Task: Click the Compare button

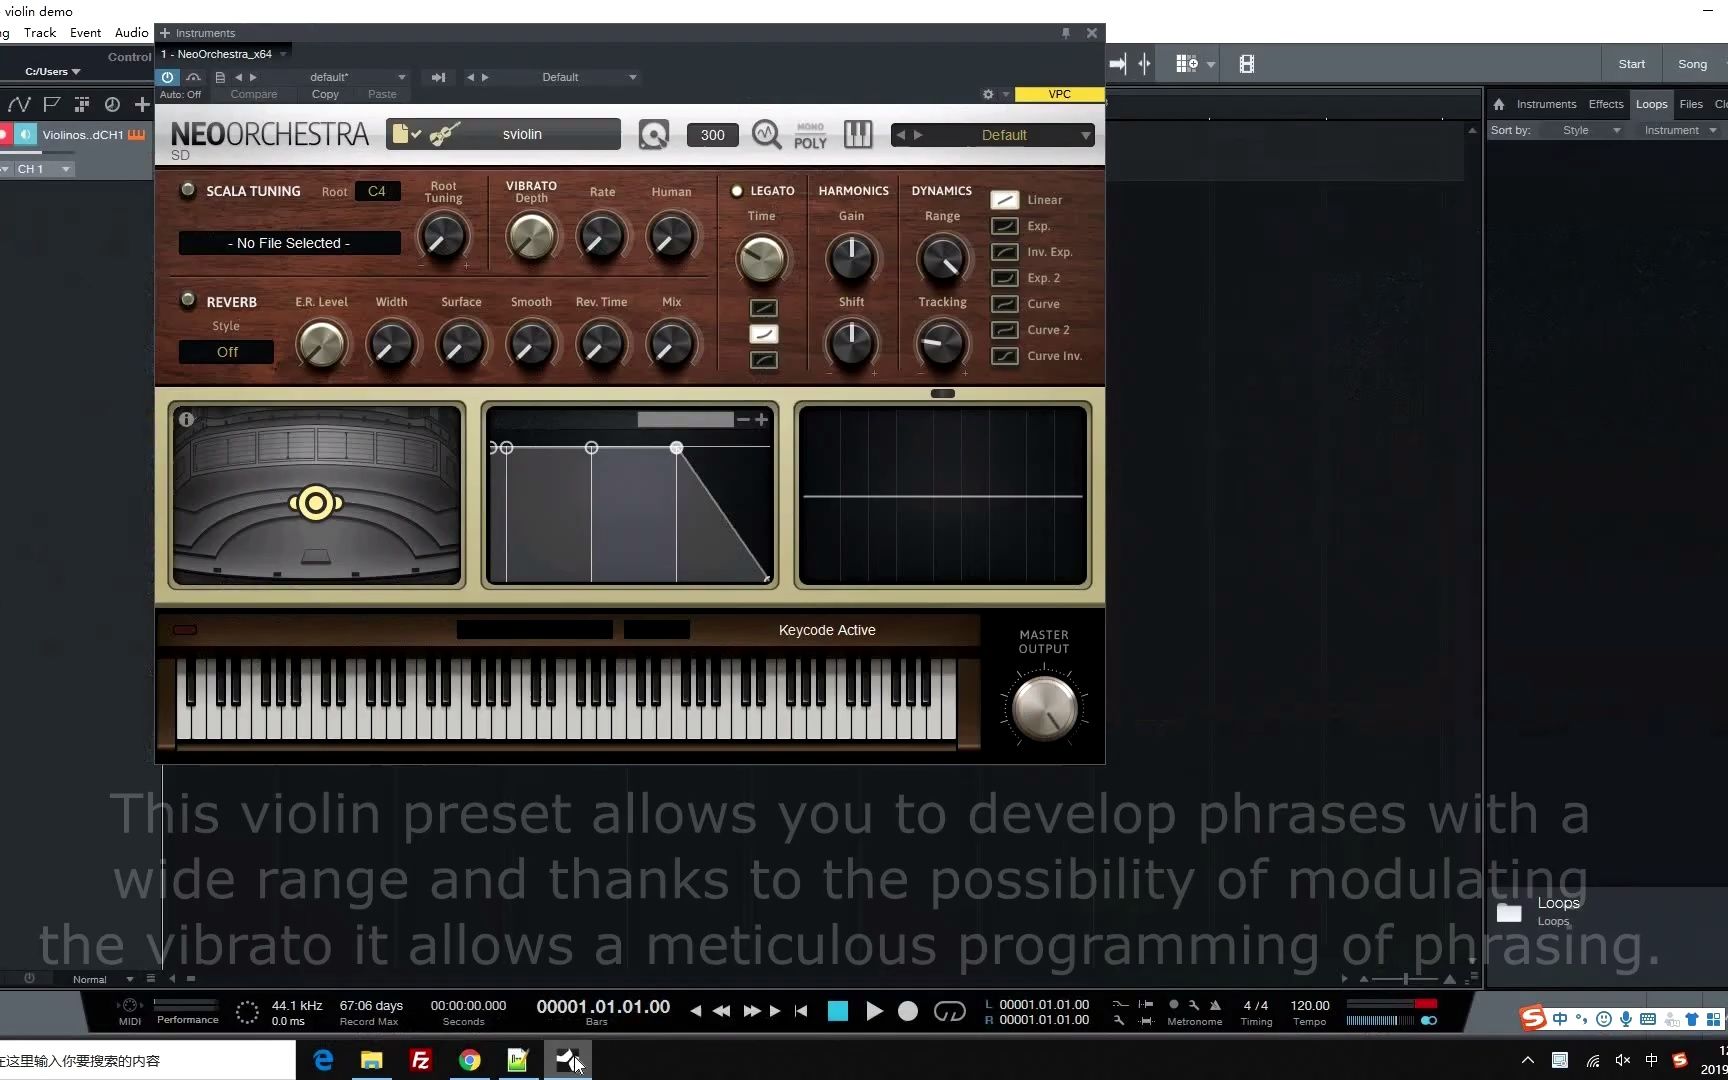Action: (x=253, y=94)
